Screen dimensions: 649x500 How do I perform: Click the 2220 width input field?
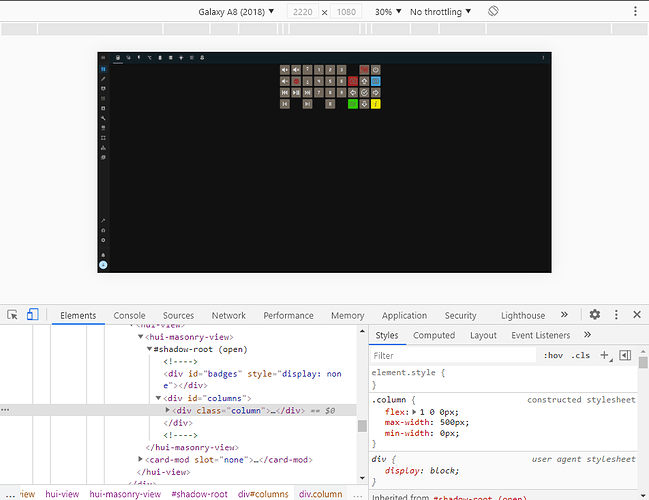click(303, 12)
